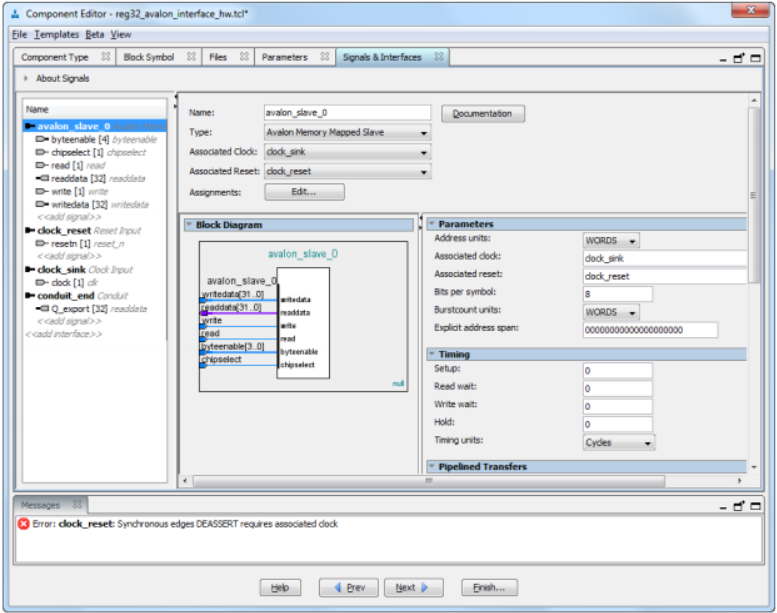Click the Finish... button
Screen dimensions: 777x613
coord(489,588)
